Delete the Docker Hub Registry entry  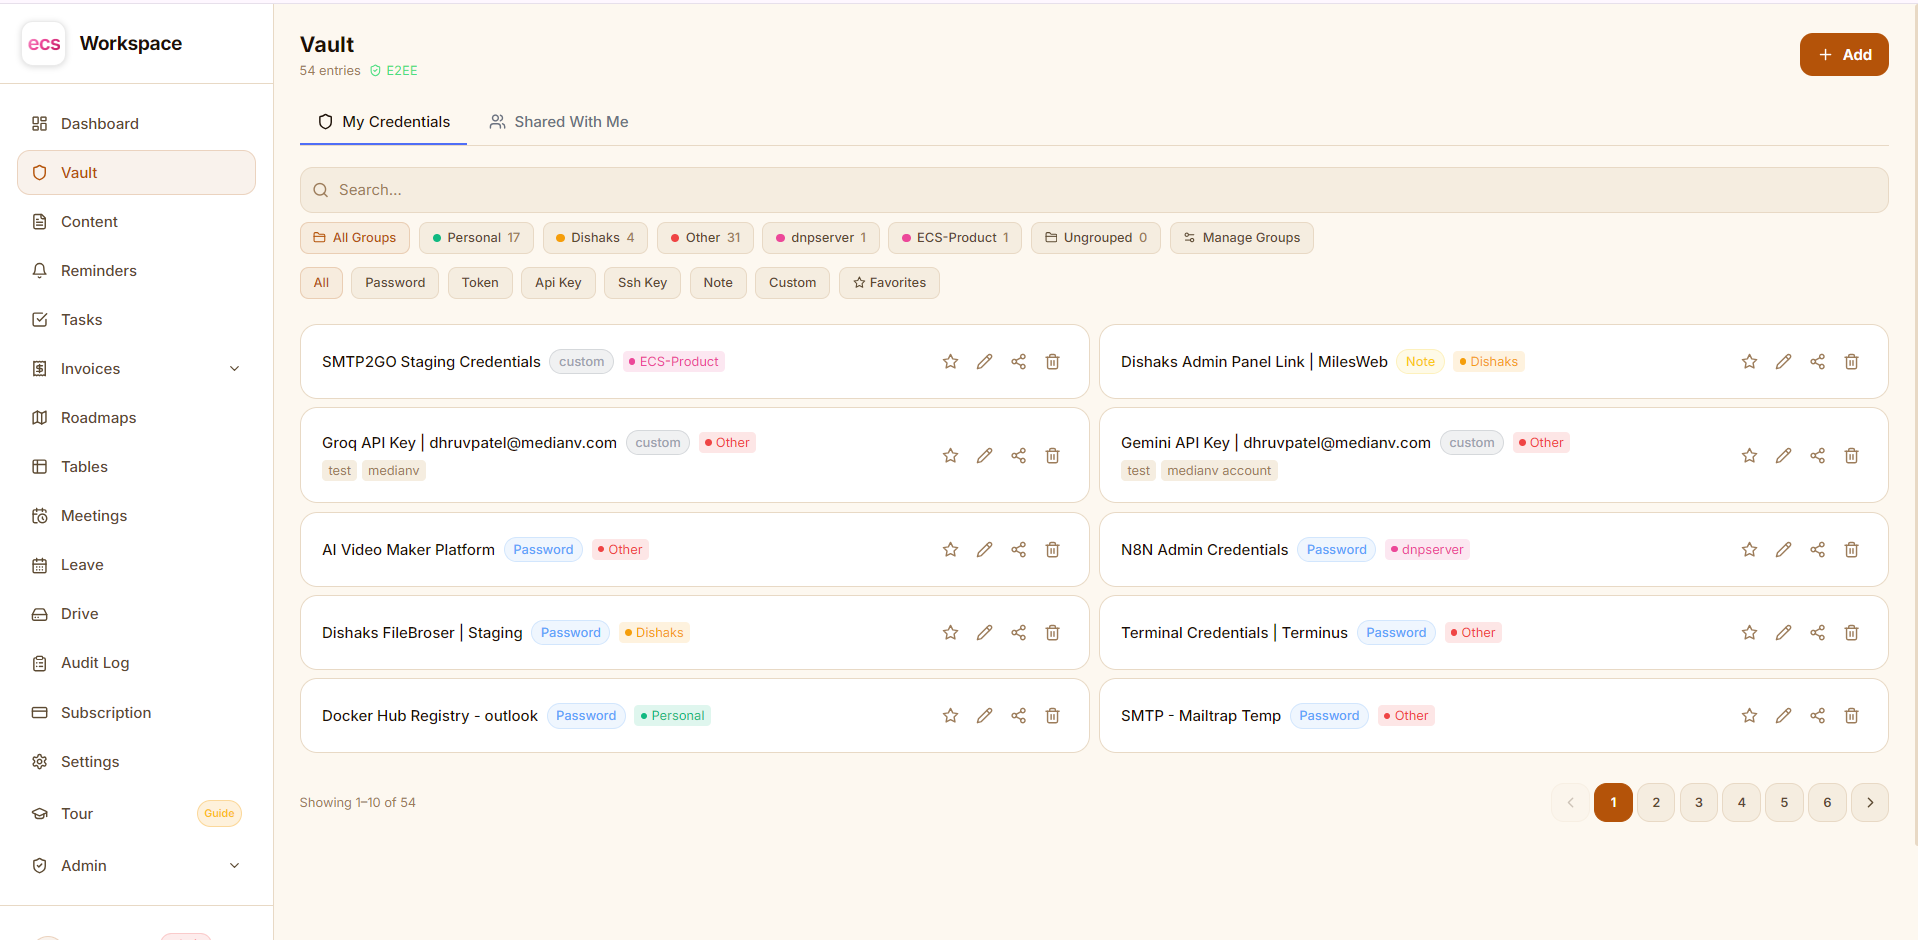coord(1052,716)
